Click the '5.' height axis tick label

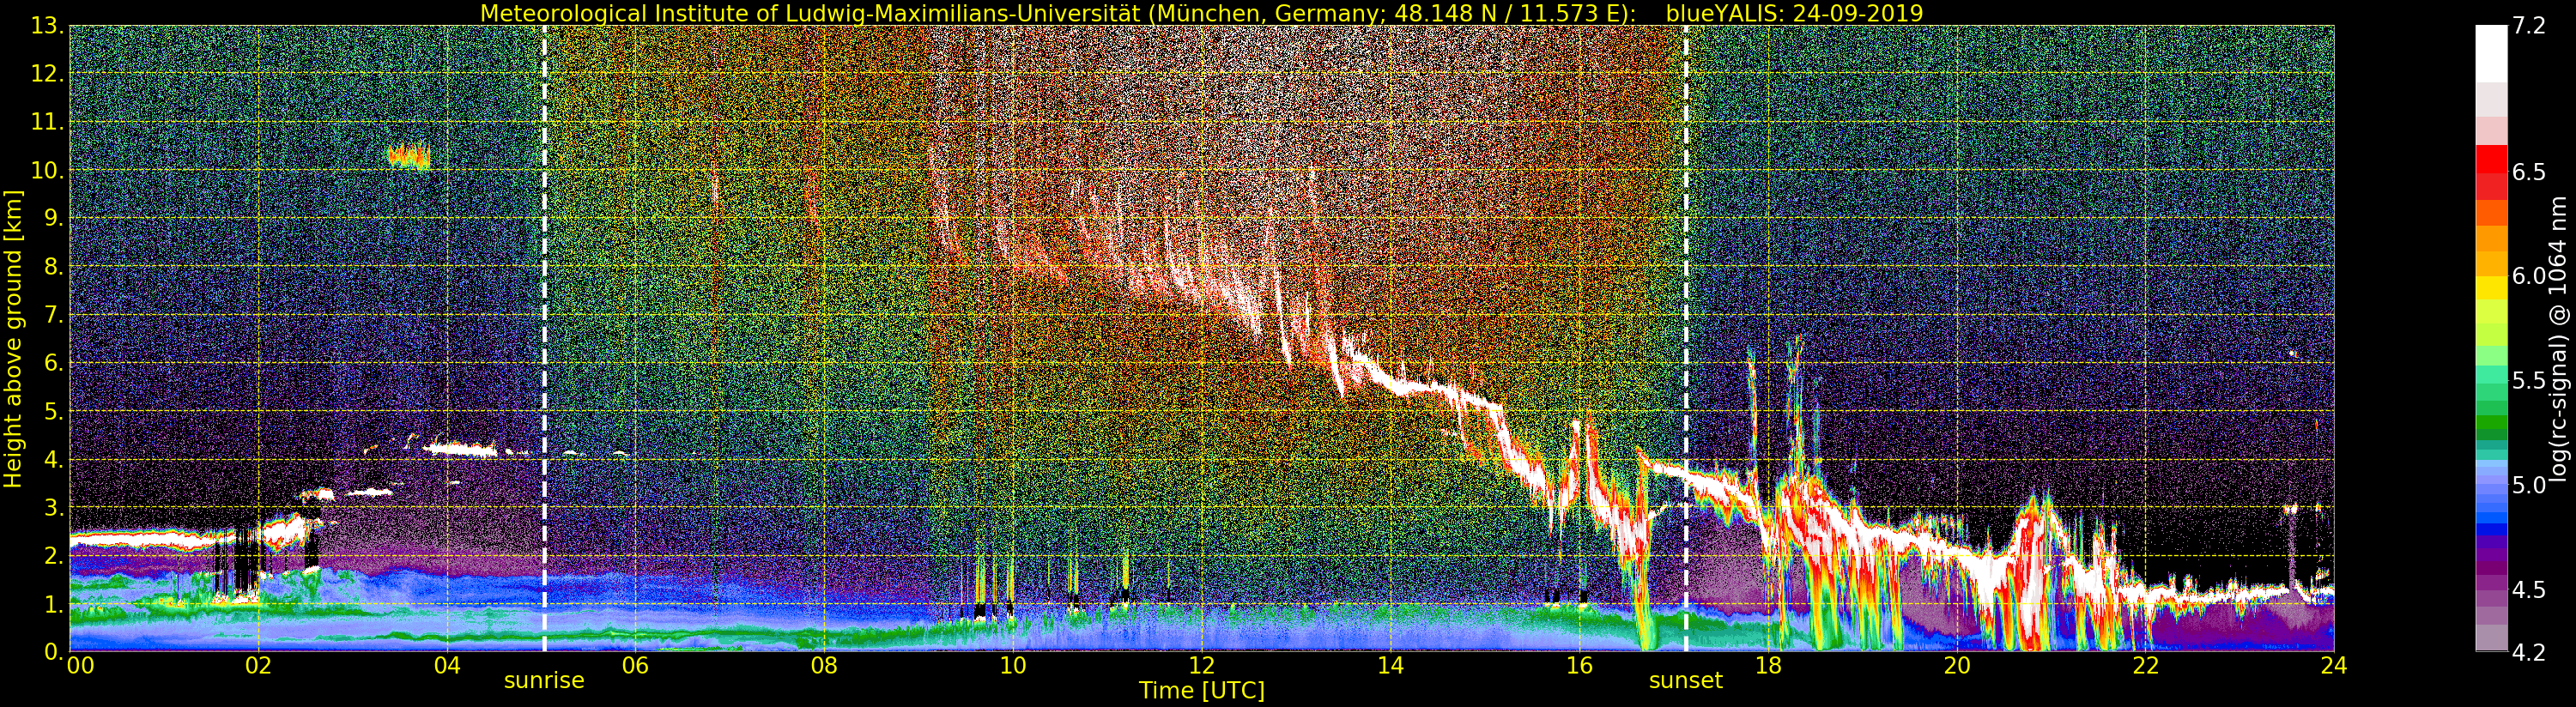pyautogui.click(x=53, y=411)
